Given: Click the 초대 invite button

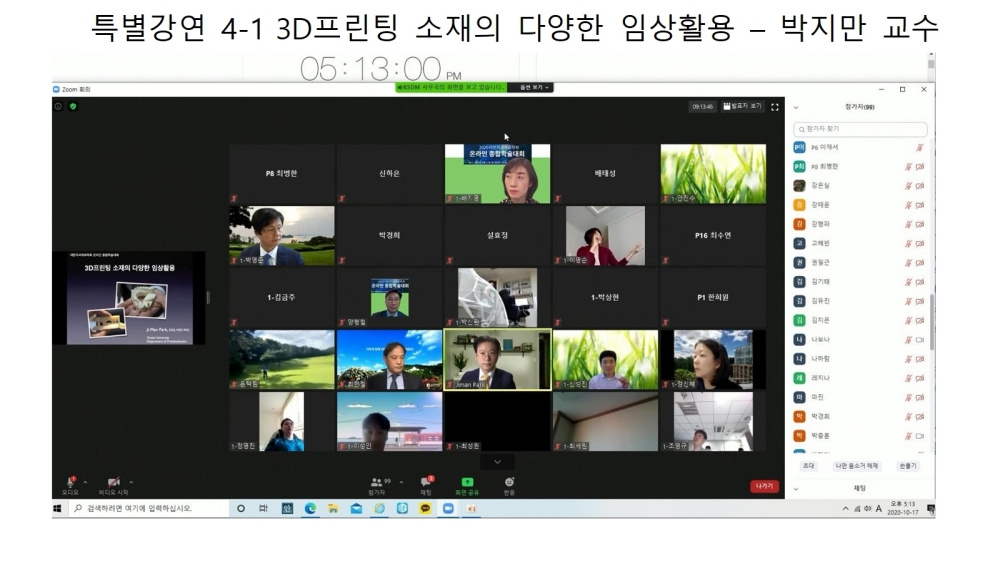Looking at the screenshot, I should point(807,466).
